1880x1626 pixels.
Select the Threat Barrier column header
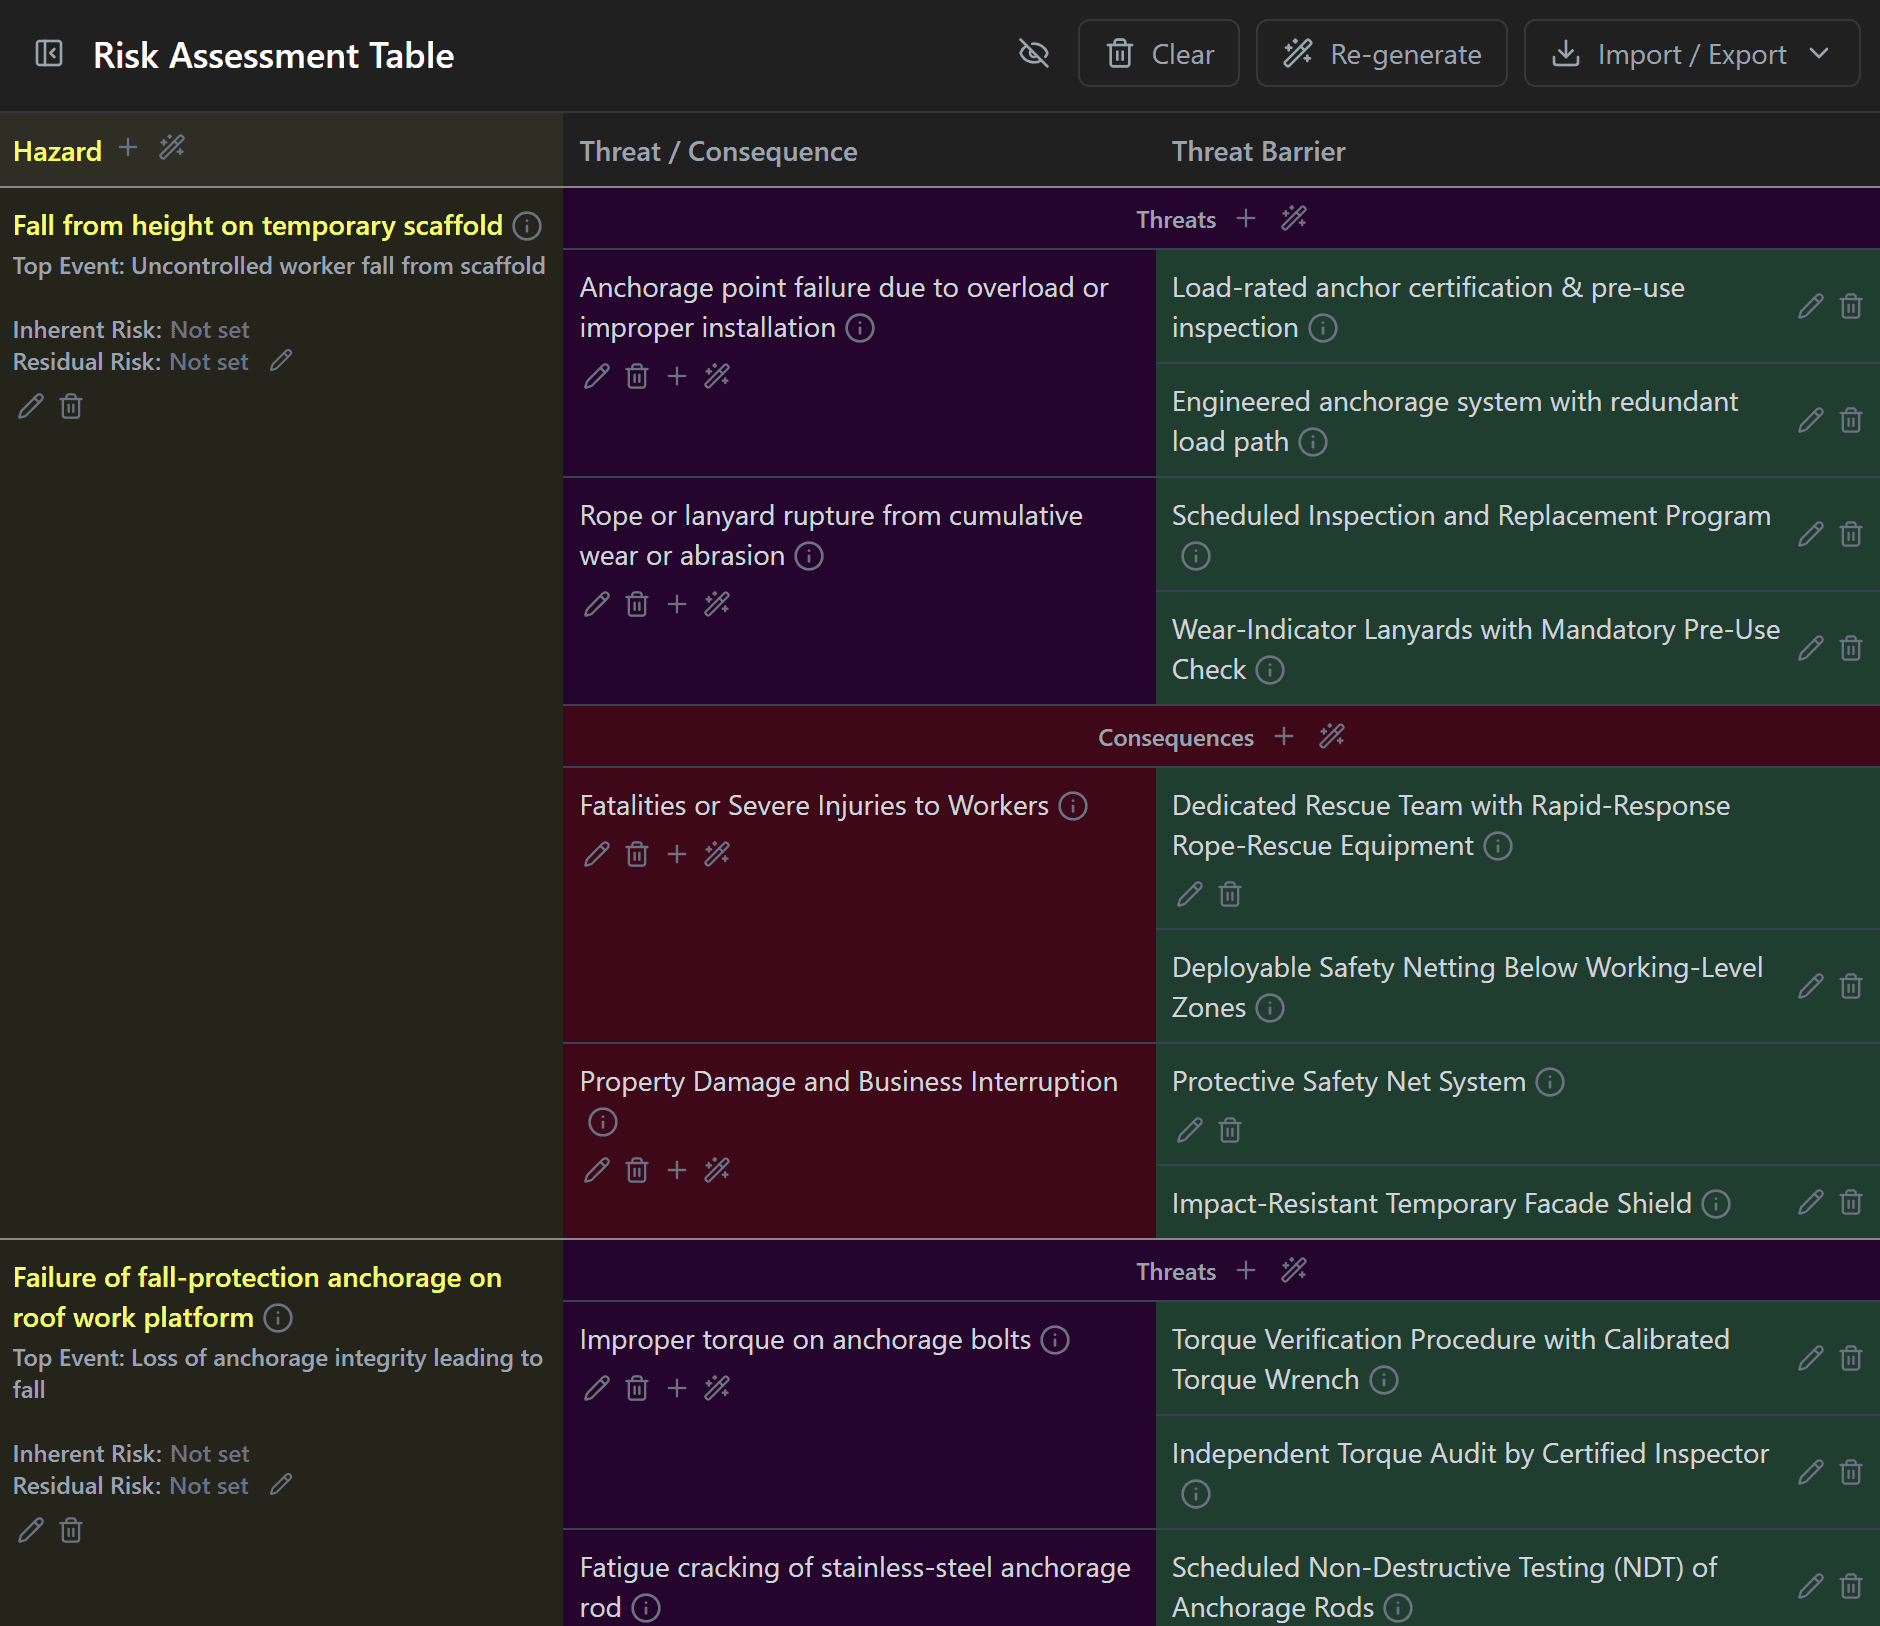(x=1258, y=151)
